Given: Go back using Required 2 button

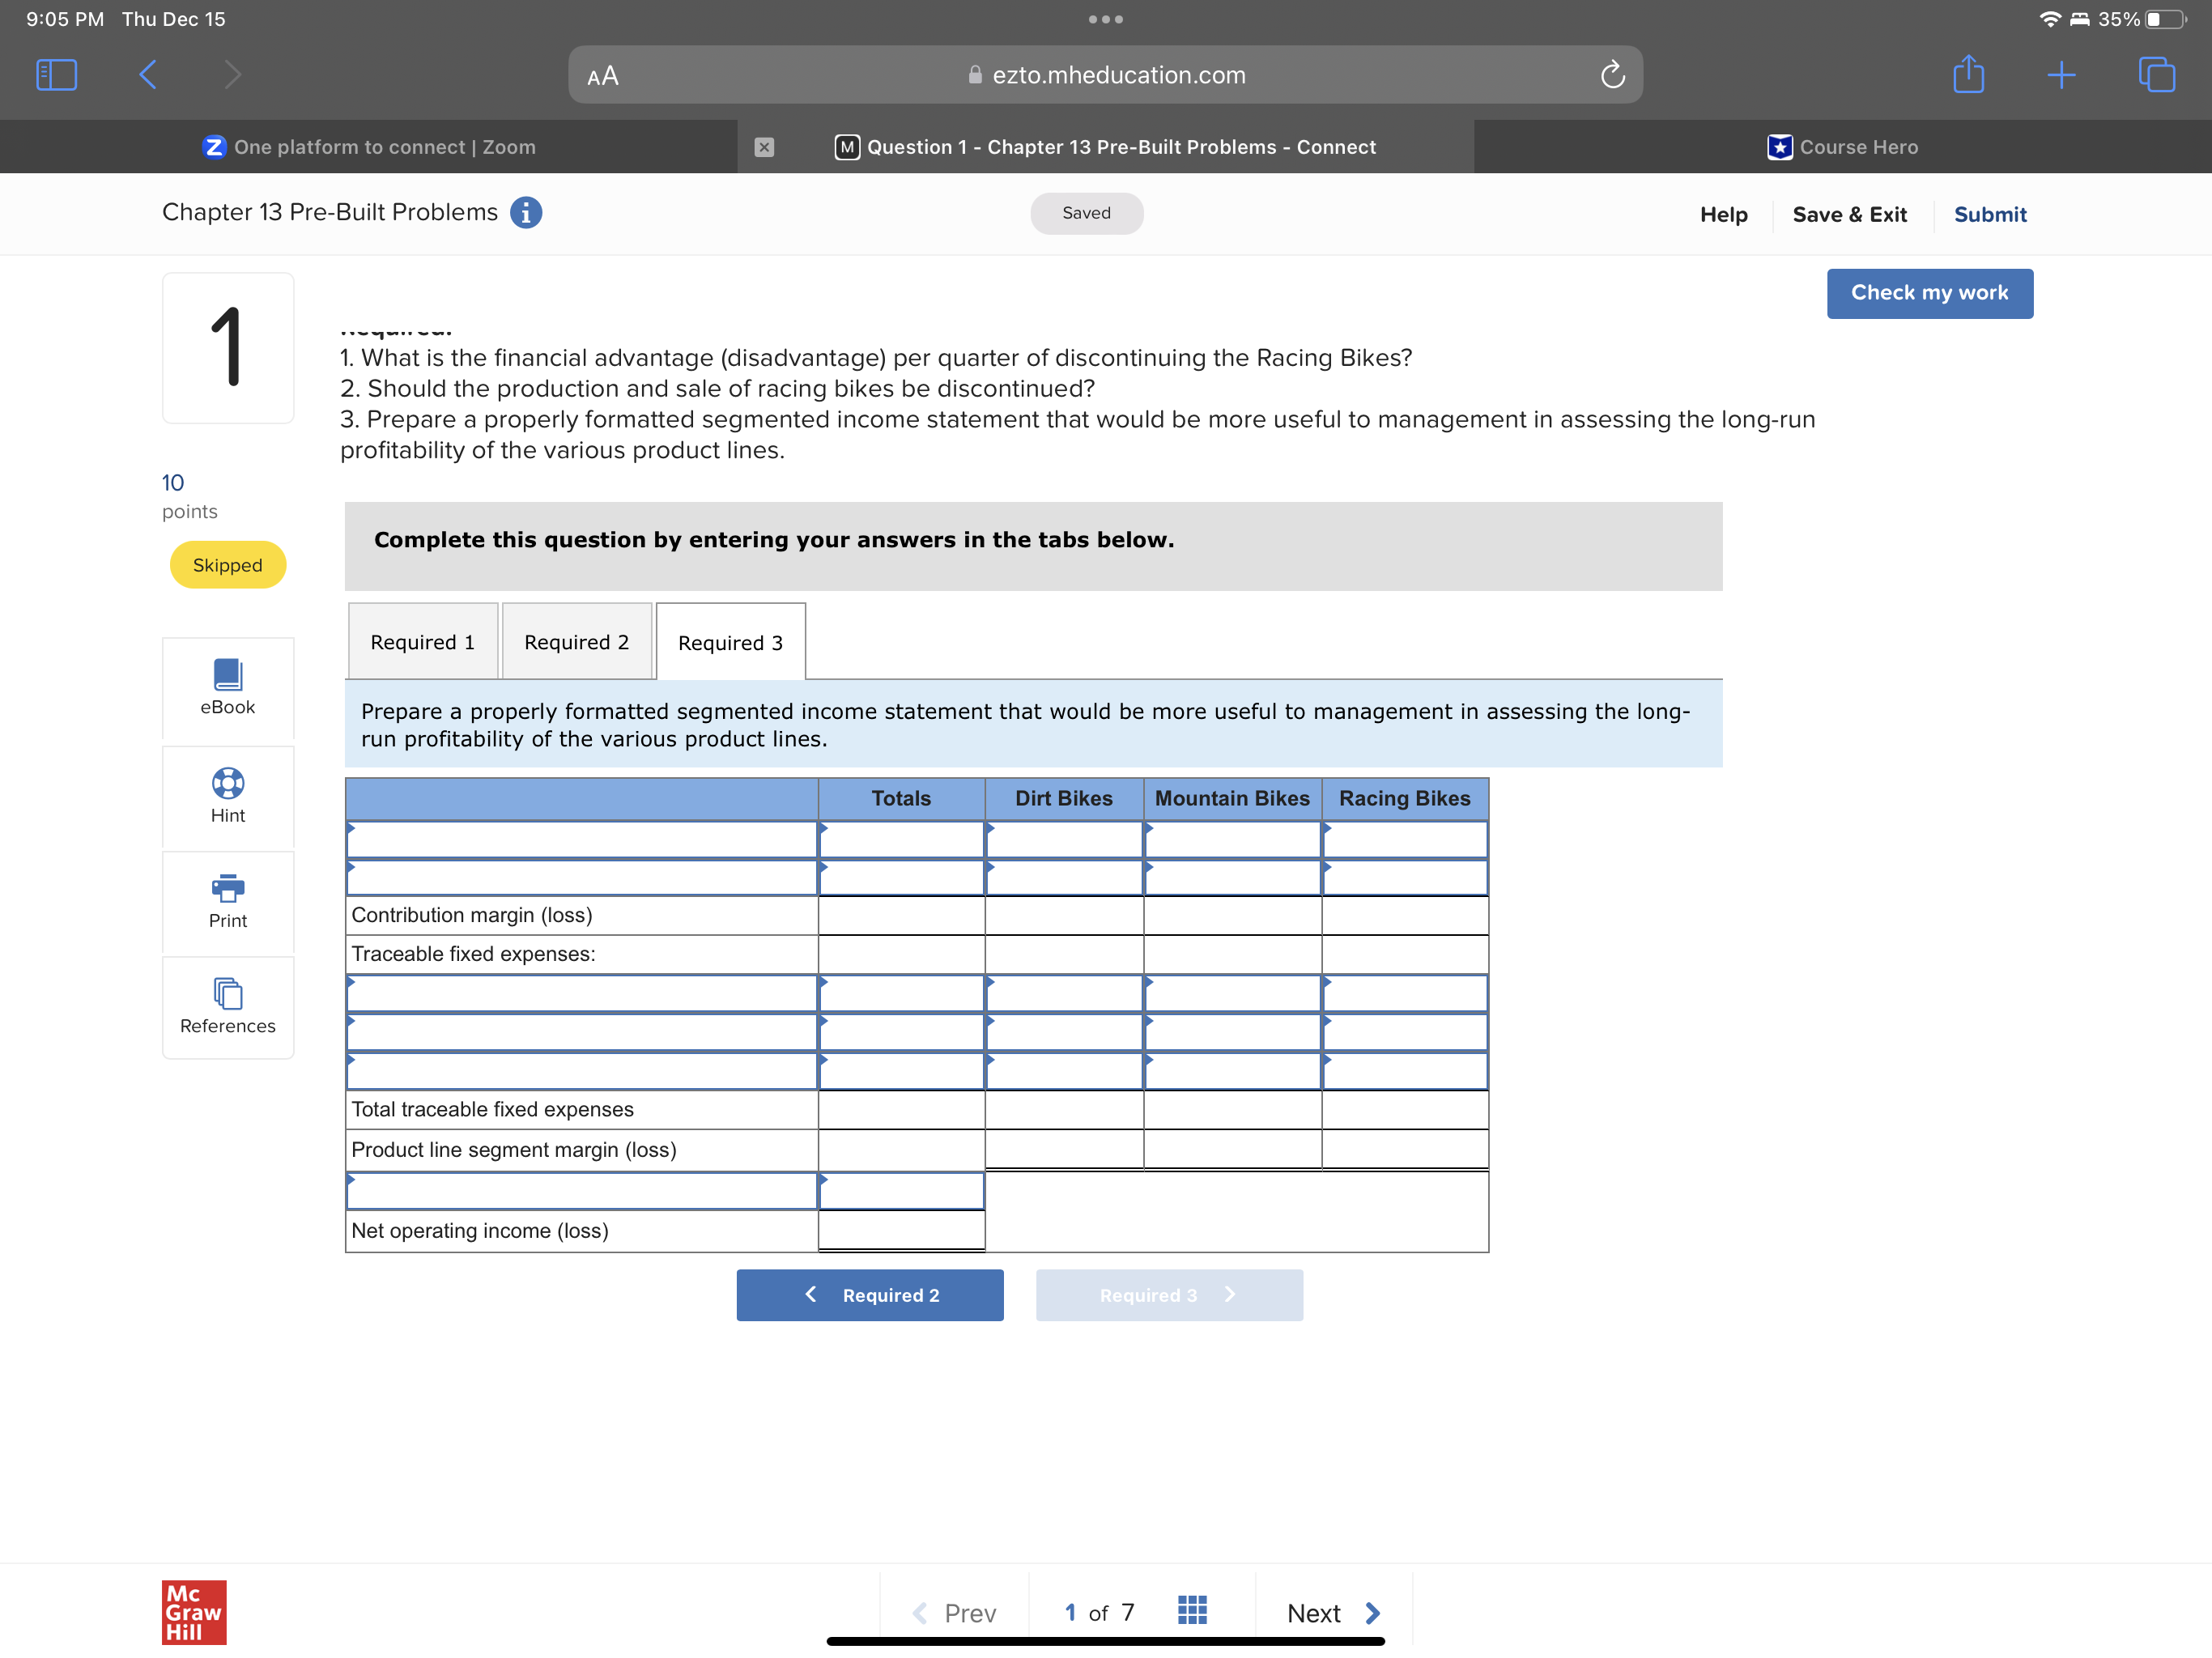Looking at the screenshot, I should coord(869,1295).
